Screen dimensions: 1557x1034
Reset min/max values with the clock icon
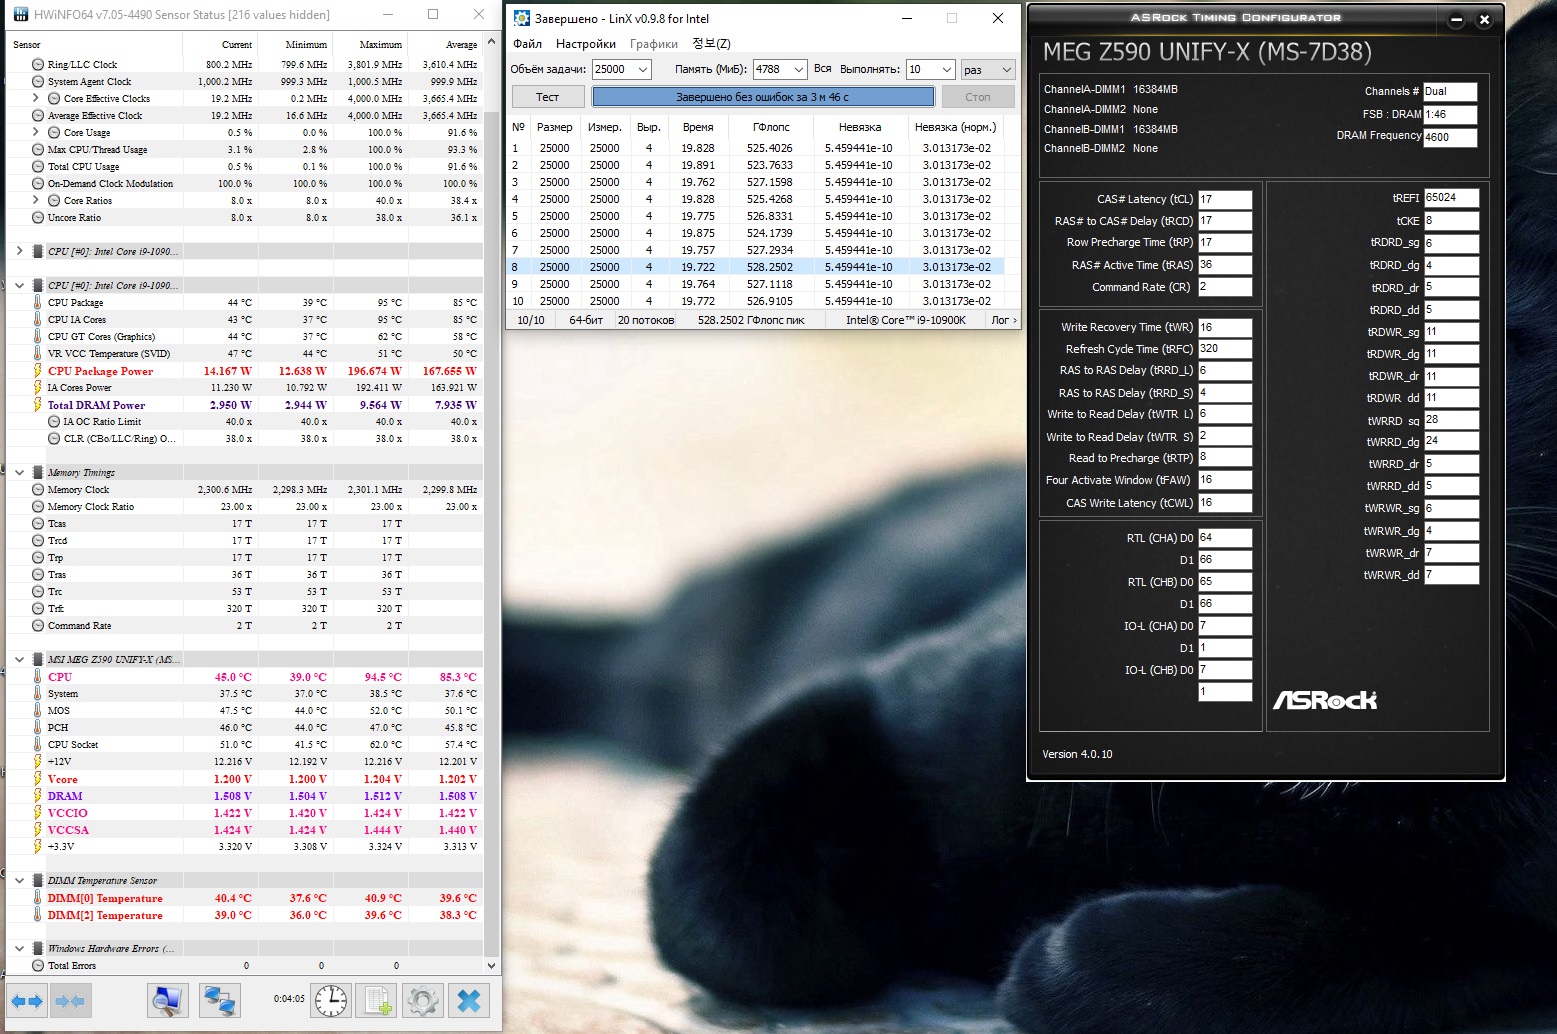coord(331,1000)
